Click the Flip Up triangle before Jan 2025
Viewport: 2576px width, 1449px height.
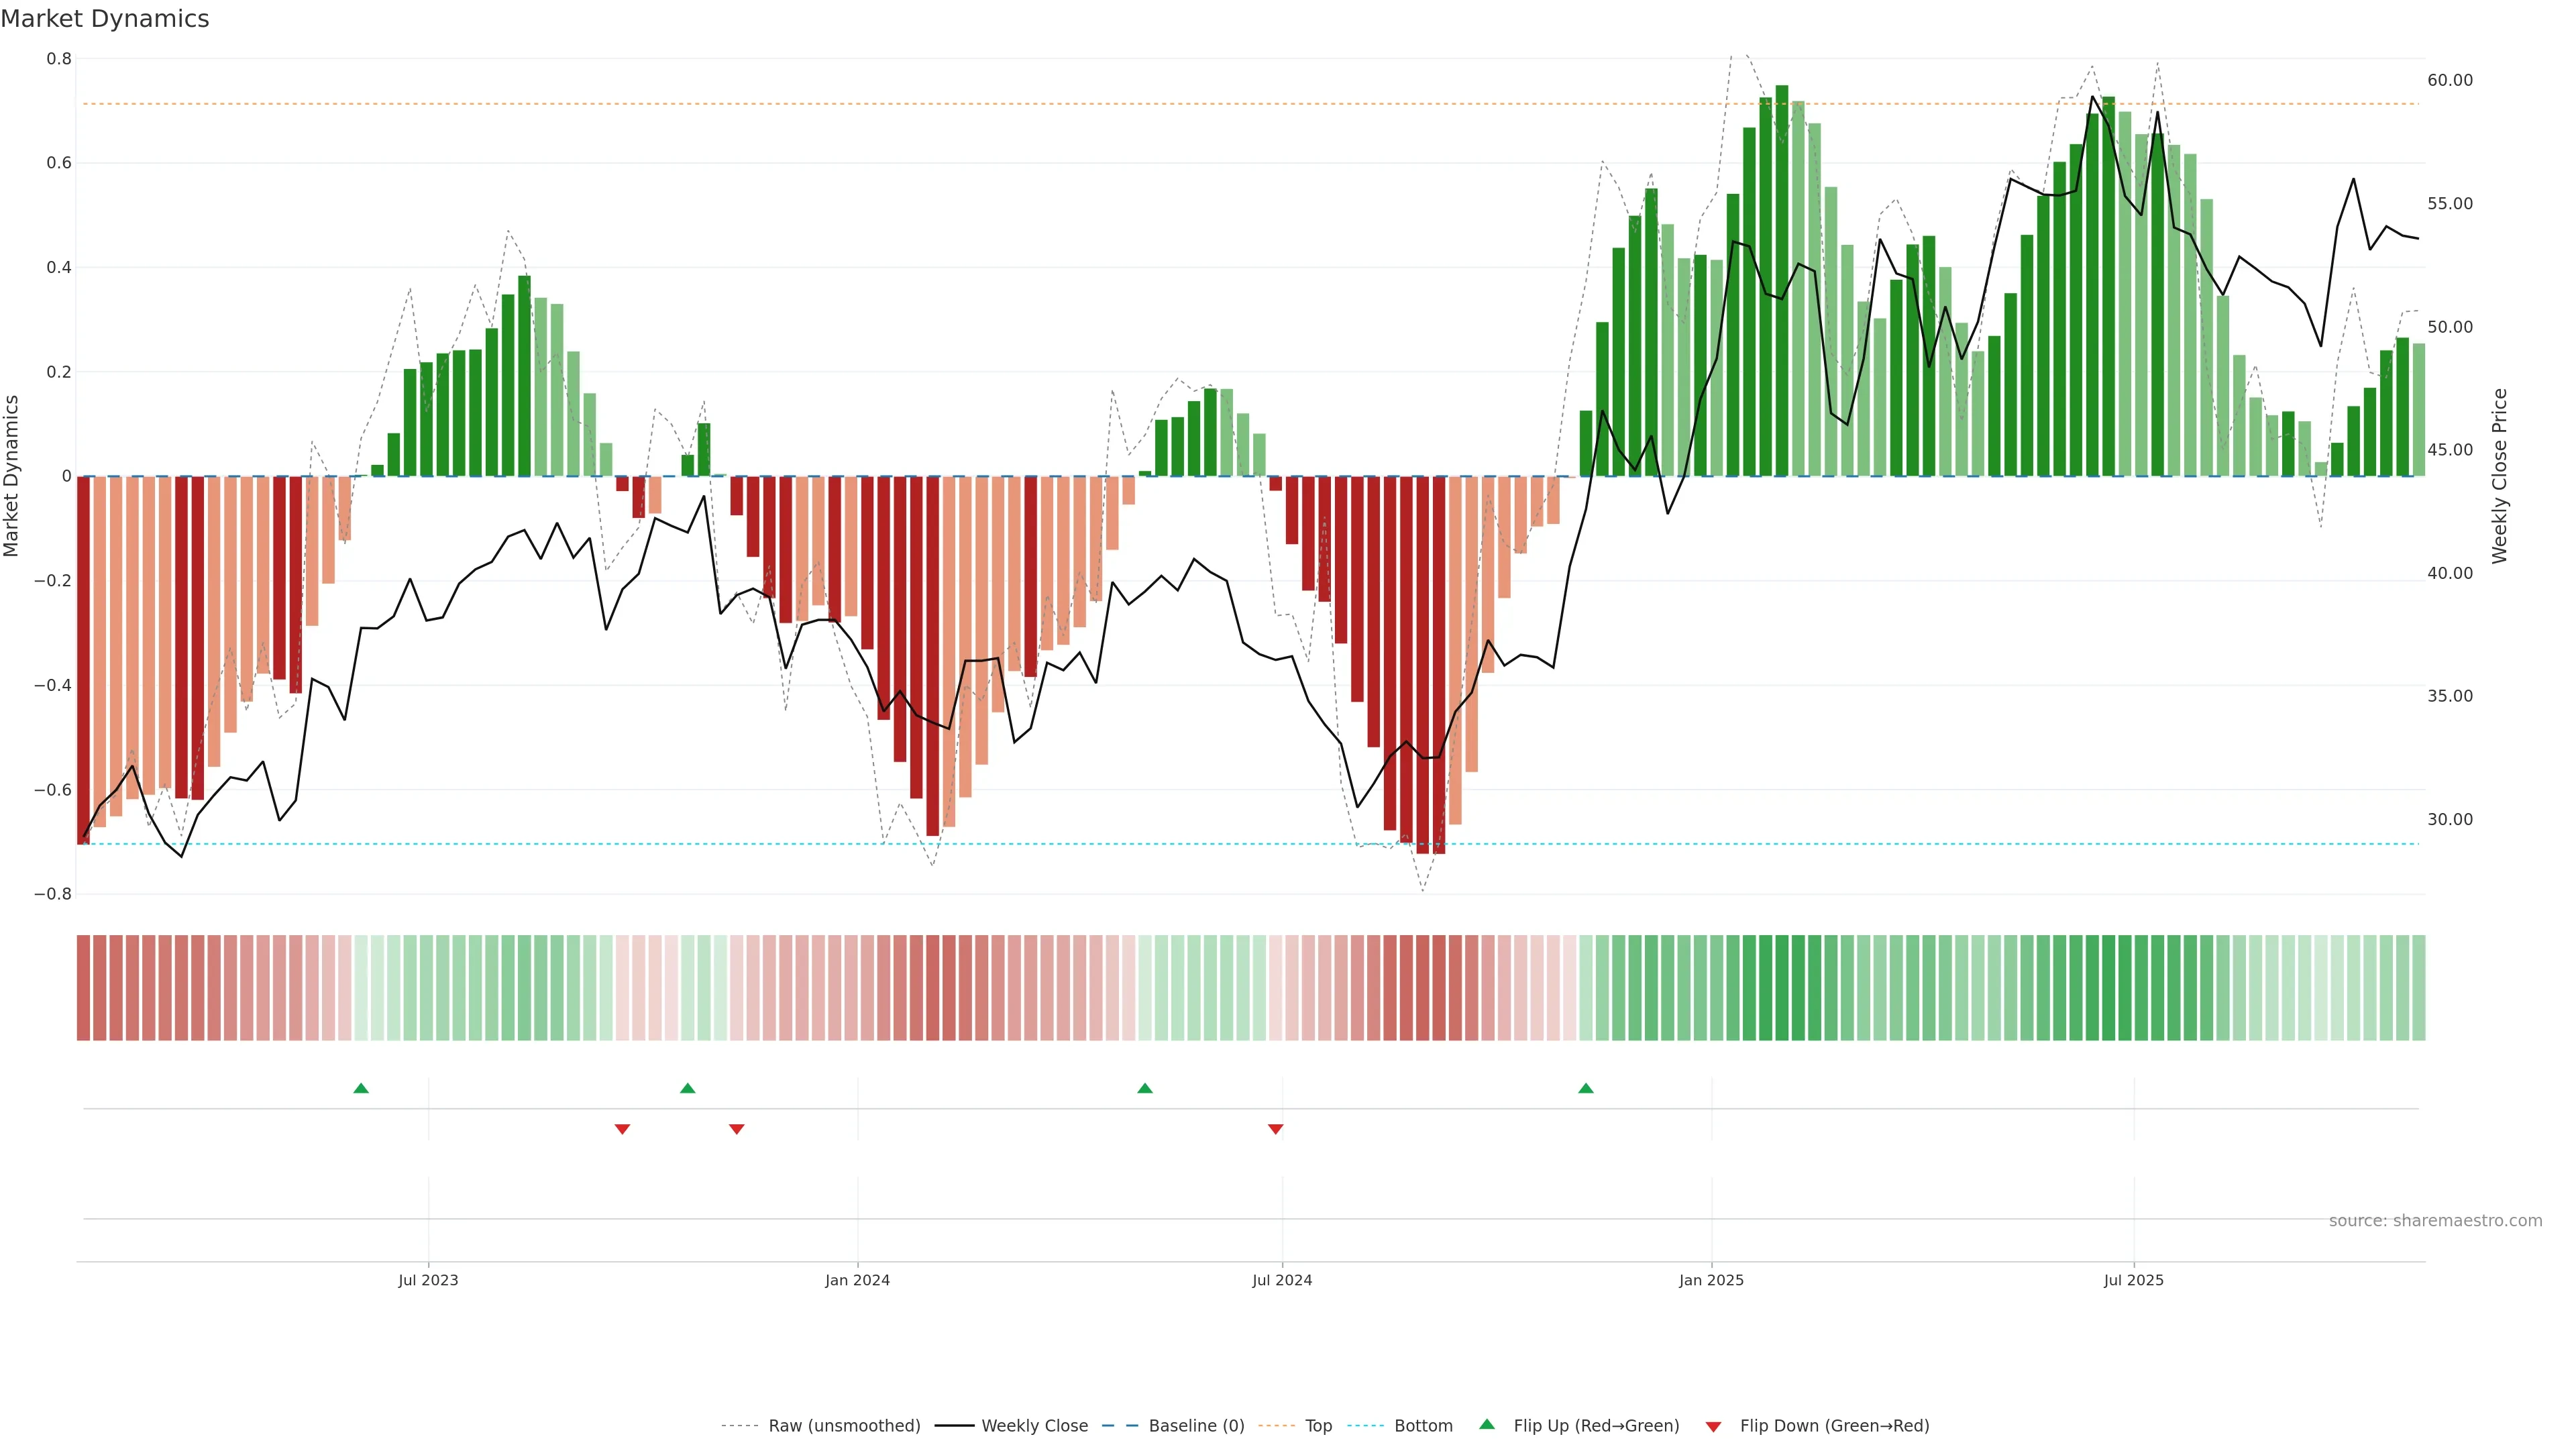click(1586, 1088)
